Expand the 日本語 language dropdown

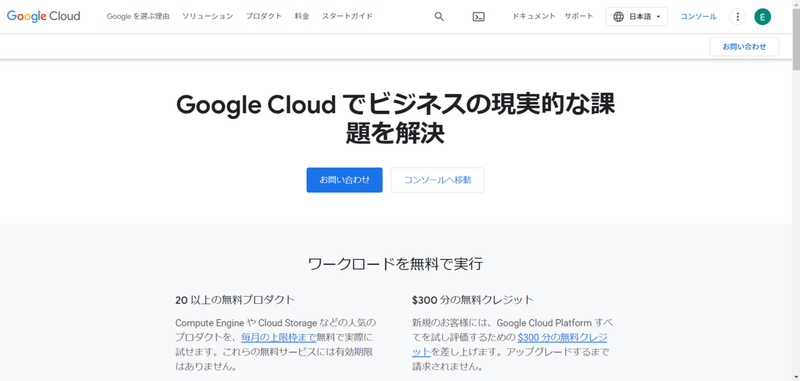click(637, 16)
